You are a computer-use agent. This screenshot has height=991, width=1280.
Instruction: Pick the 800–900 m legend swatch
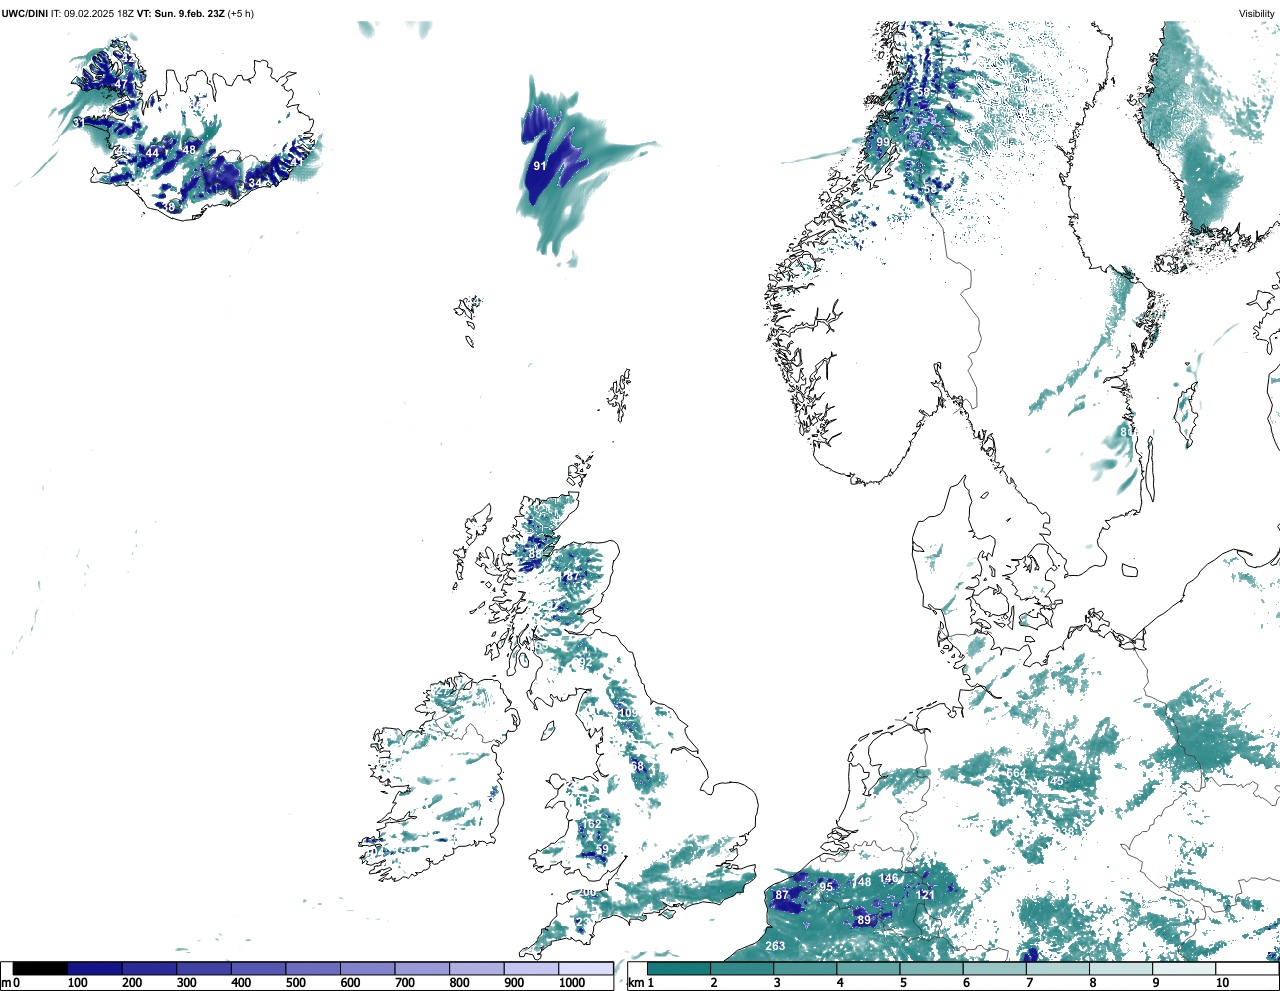pyautogui.click(x=477, y=969)
